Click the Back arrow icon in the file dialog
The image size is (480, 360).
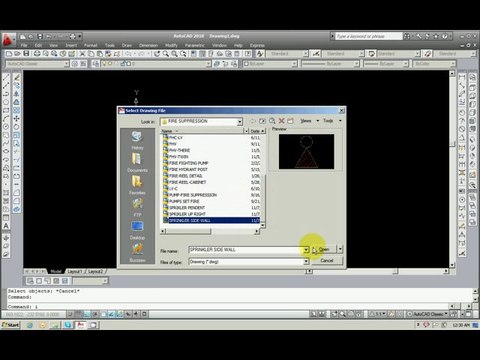[x=253, y=121]
